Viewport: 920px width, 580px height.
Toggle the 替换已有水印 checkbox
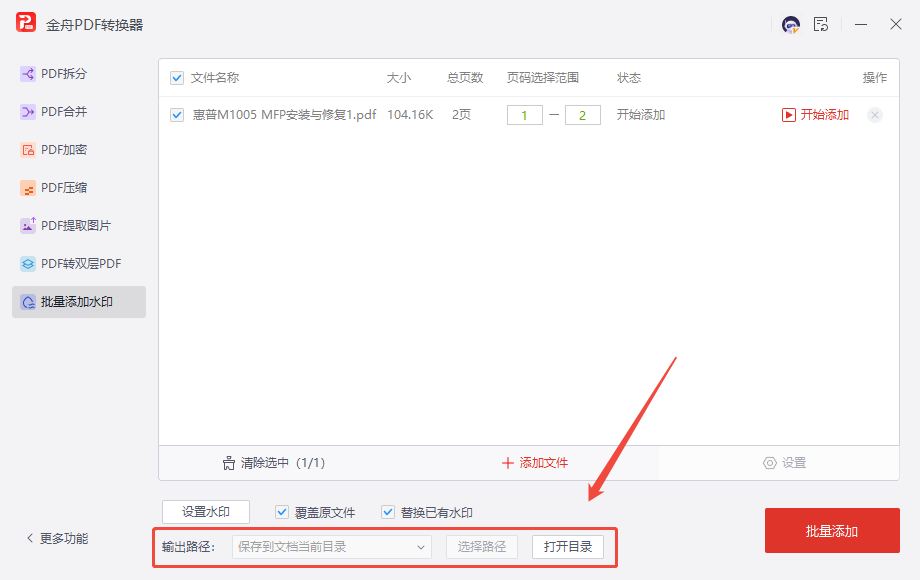point(388,512)
